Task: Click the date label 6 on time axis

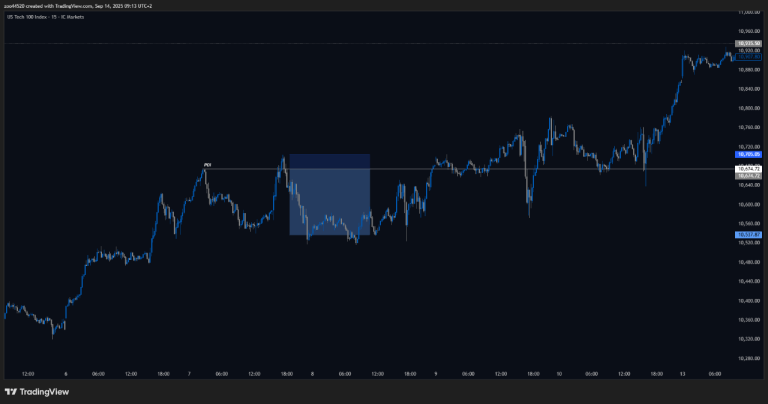Action: click(66, 375)
